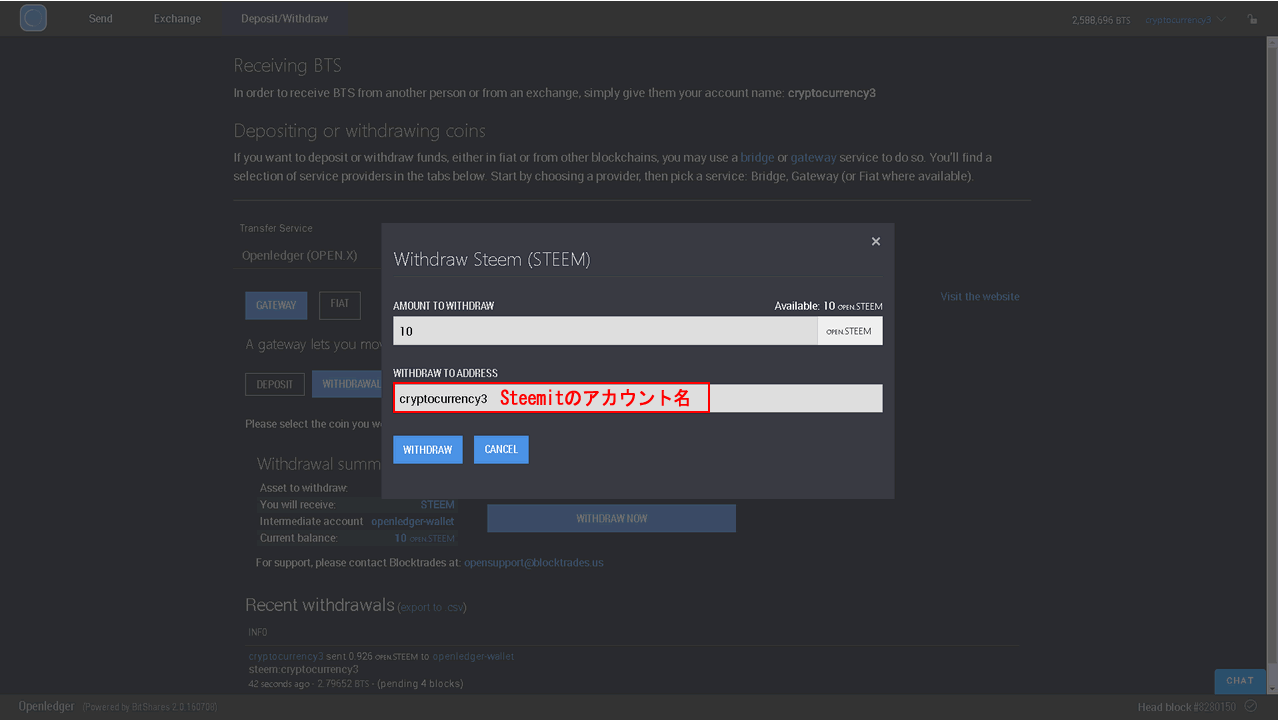Close the Withdraw Steem dialog with X
Viewport: 1280px width, 720px height.
(876, 241)
